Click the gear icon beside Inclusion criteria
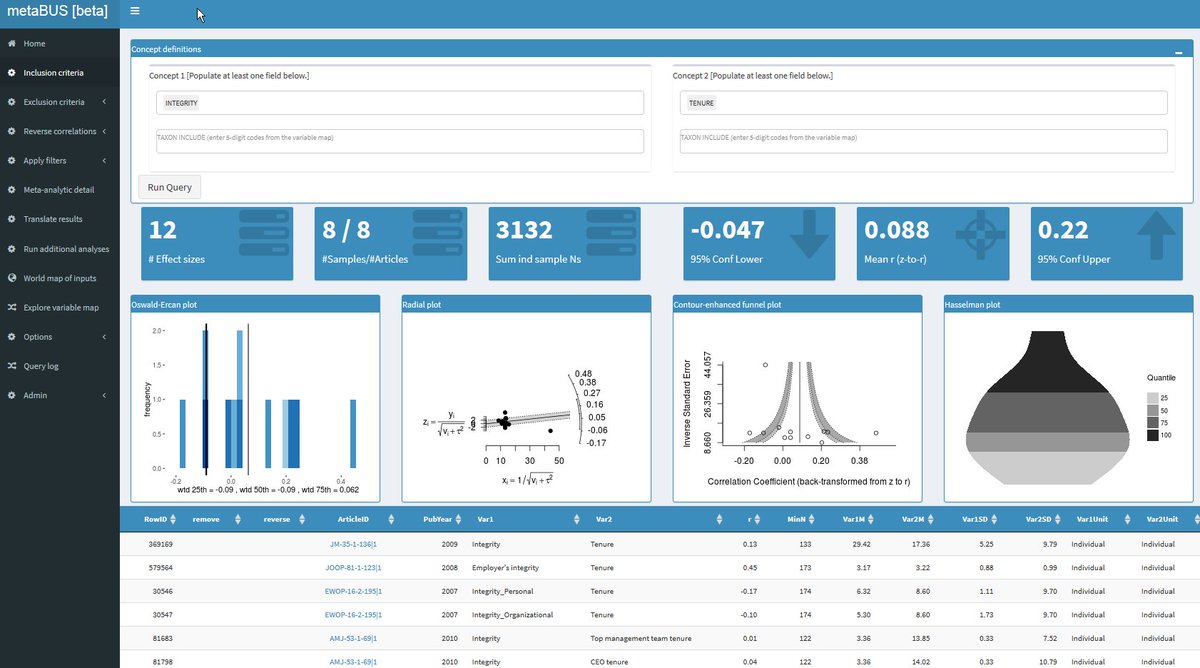 [11, 73]
